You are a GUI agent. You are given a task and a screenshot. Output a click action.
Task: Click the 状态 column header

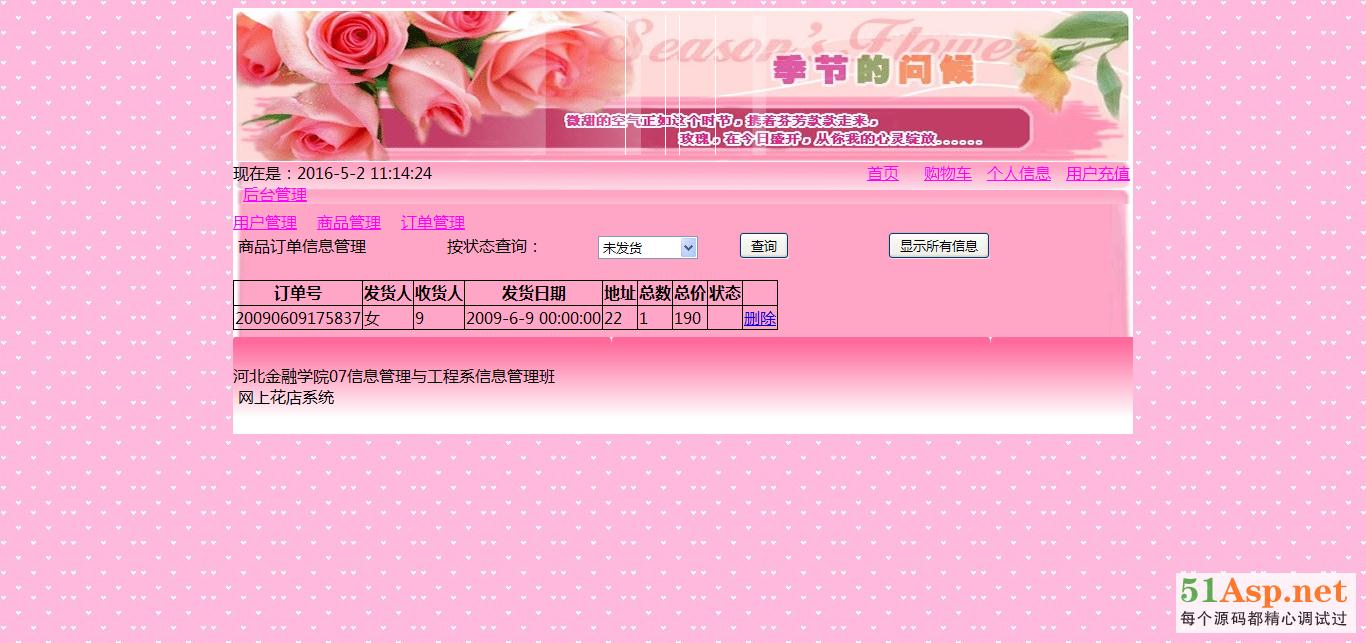click(725, 294)
